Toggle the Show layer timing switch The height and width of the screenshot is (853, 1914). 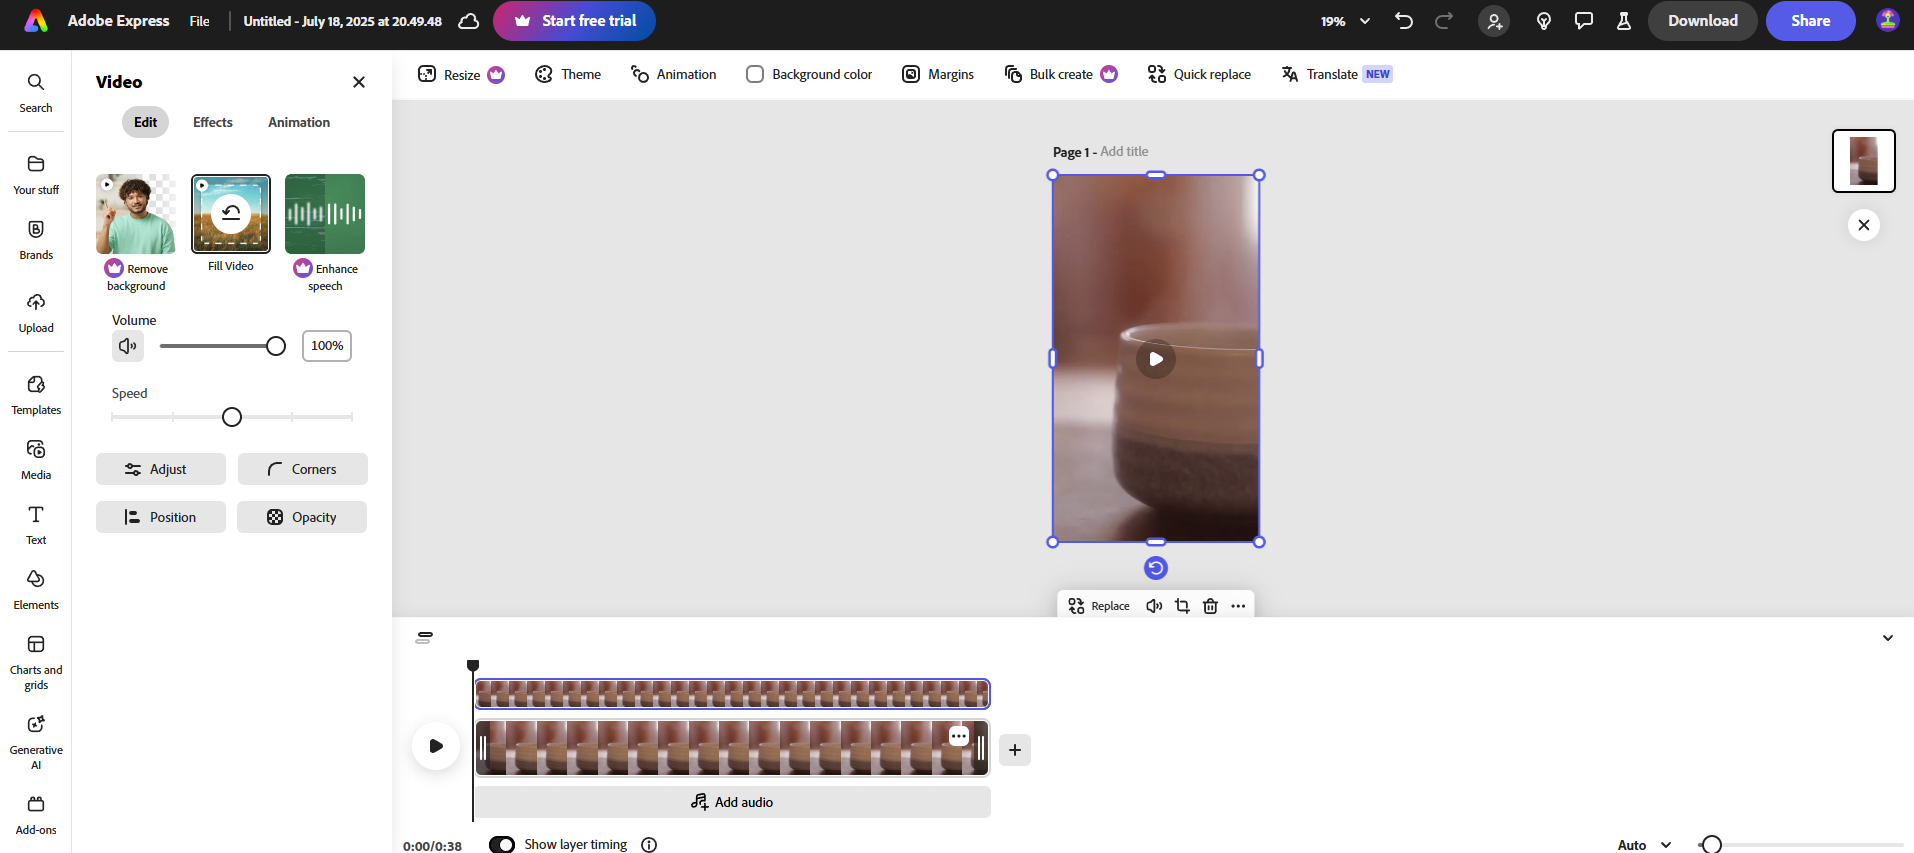pyautogui.click(x=502, y=845)
